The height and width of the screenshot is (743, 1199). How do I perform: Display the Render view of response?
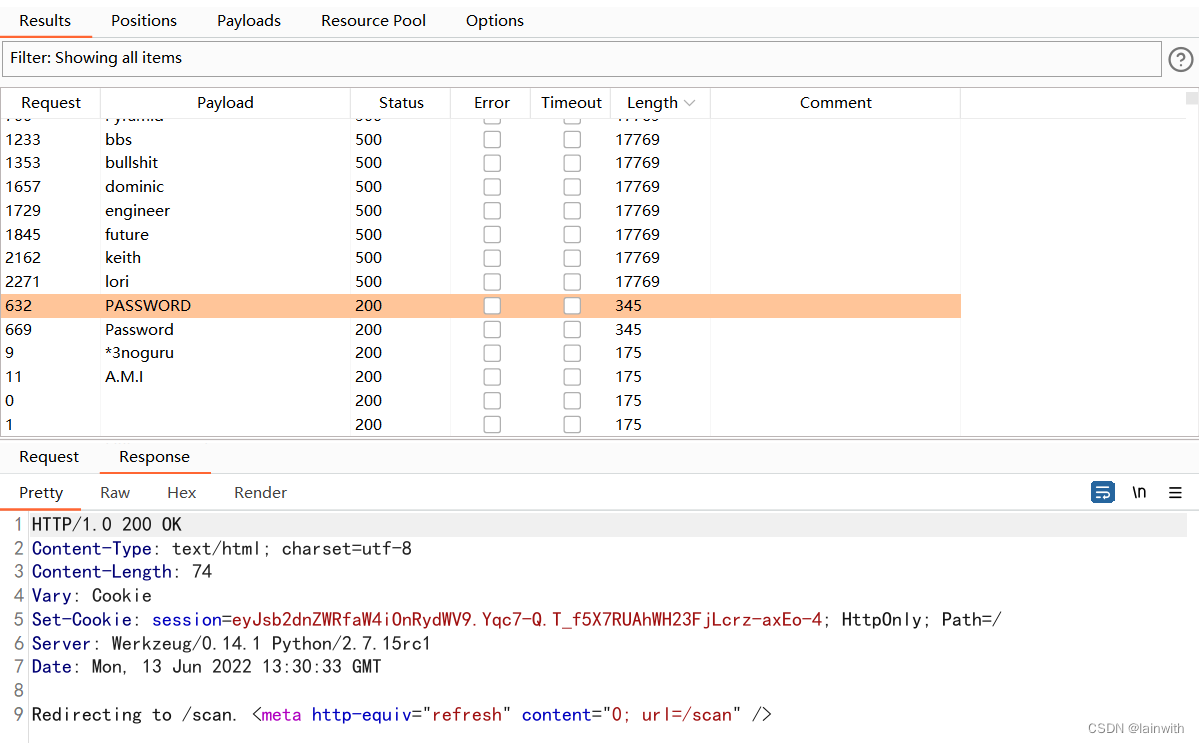[x=260, y=493]
